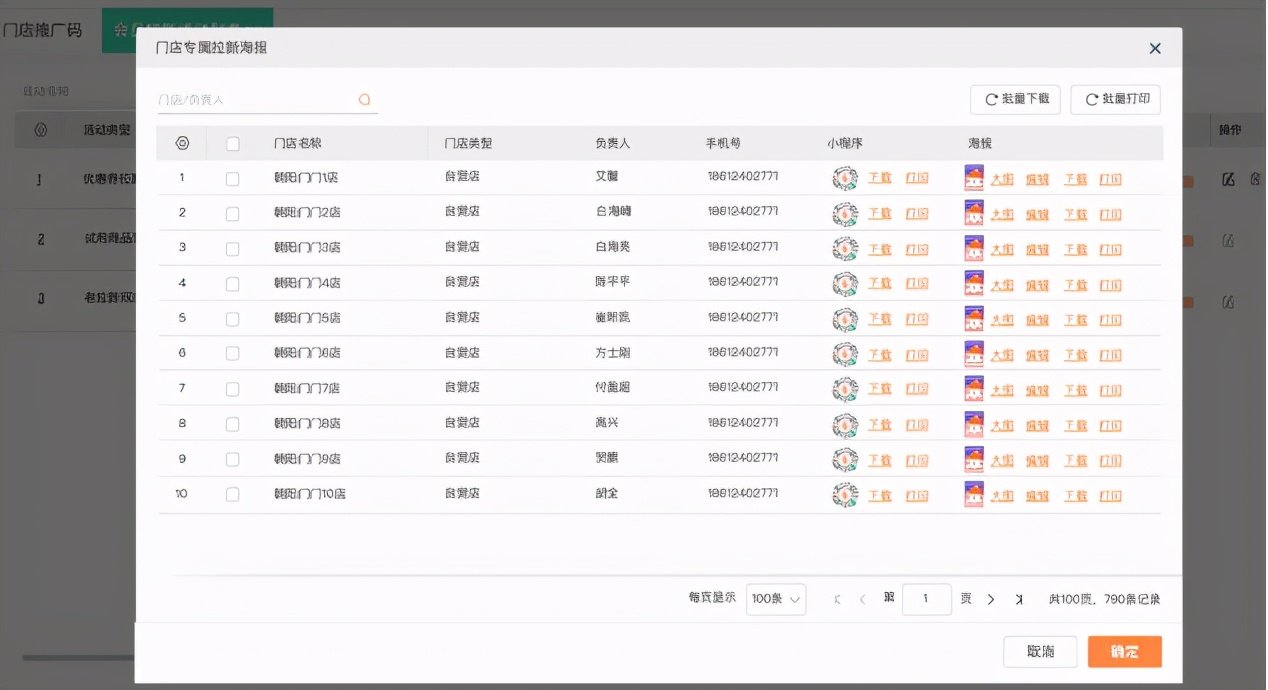
Task: Click the 取消 cancel button
Action: point(1040,652)
